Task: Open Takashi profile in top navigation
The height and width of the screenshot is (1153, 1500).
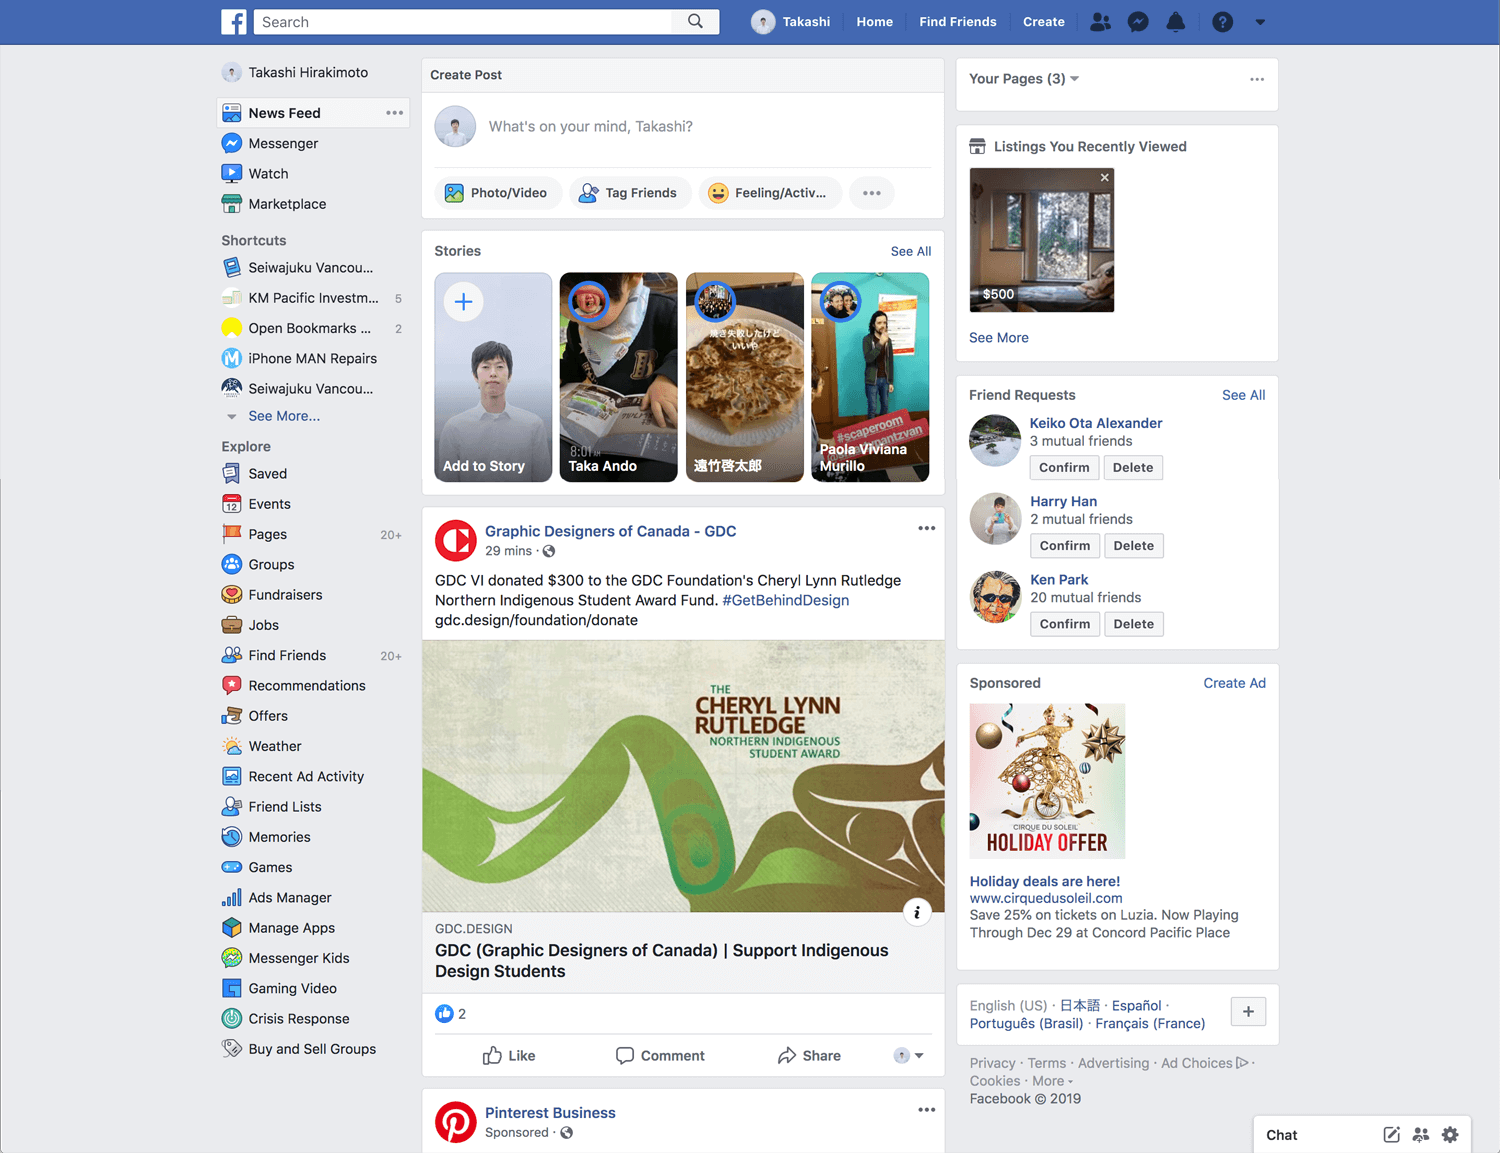Action: (x=791, y=22)
